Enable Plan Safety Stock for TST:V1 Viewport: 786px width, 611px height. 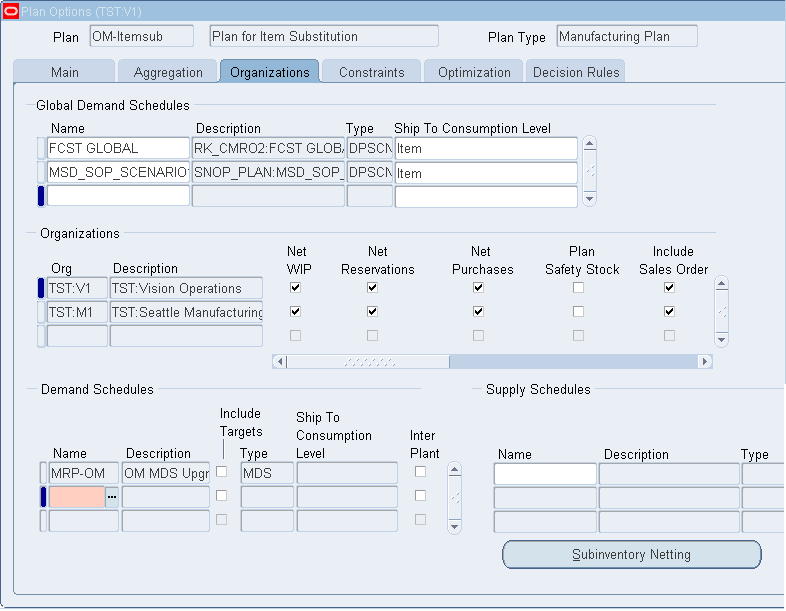578,288
